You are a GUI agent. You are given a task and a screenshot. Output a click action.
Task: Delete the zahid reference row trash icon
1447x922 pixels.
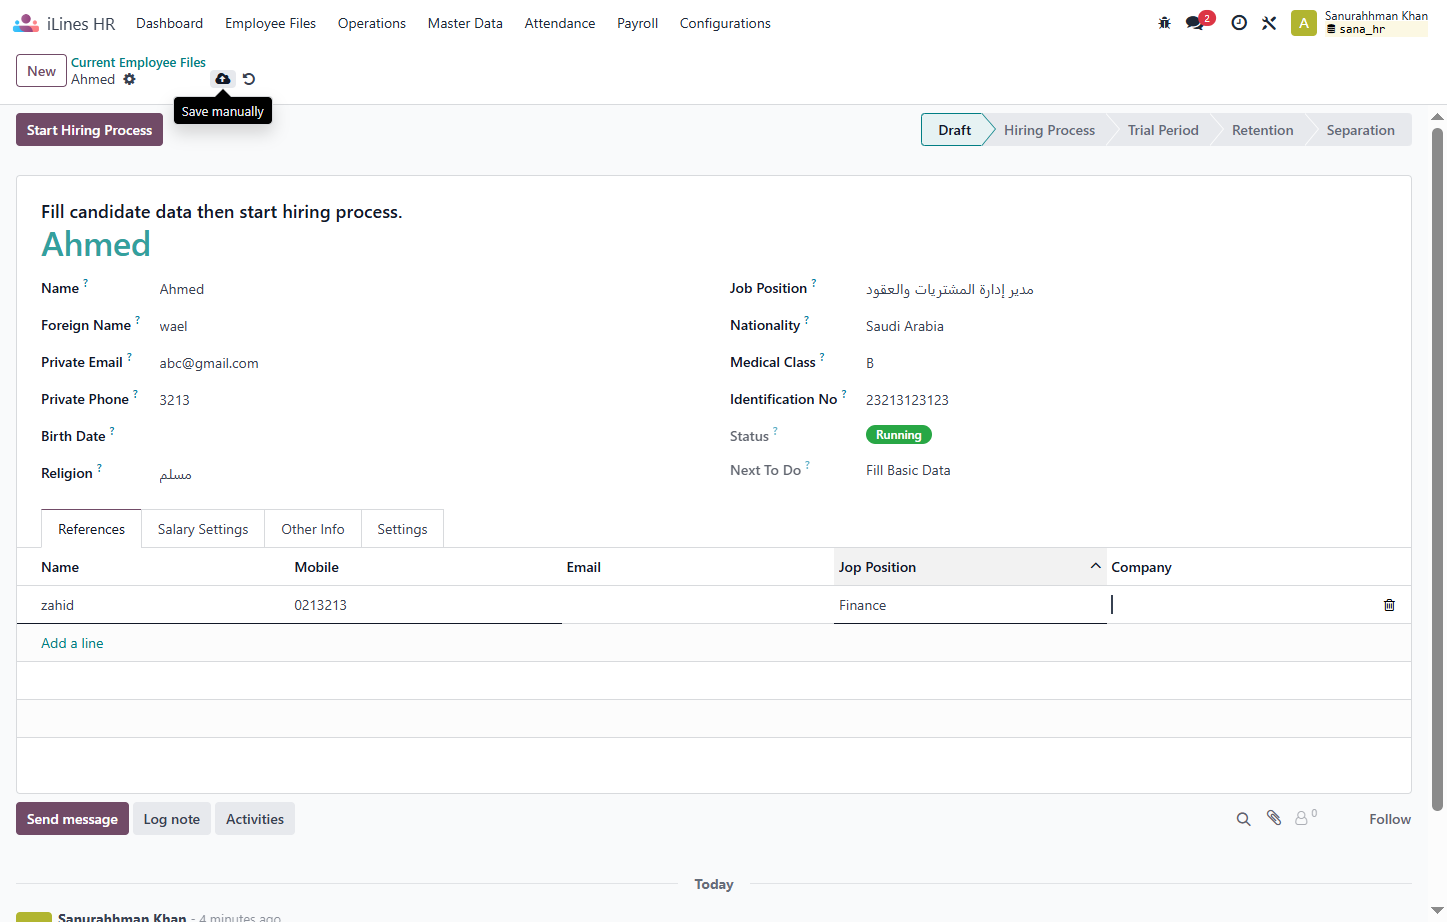pyautogui.click(x=1389, y=605)
